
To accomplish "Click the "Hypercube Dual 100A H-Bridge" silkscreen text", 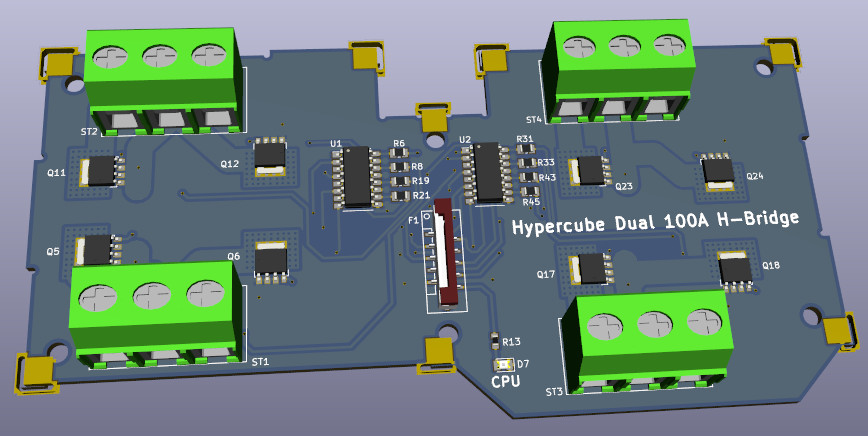I will click(655, 221).
